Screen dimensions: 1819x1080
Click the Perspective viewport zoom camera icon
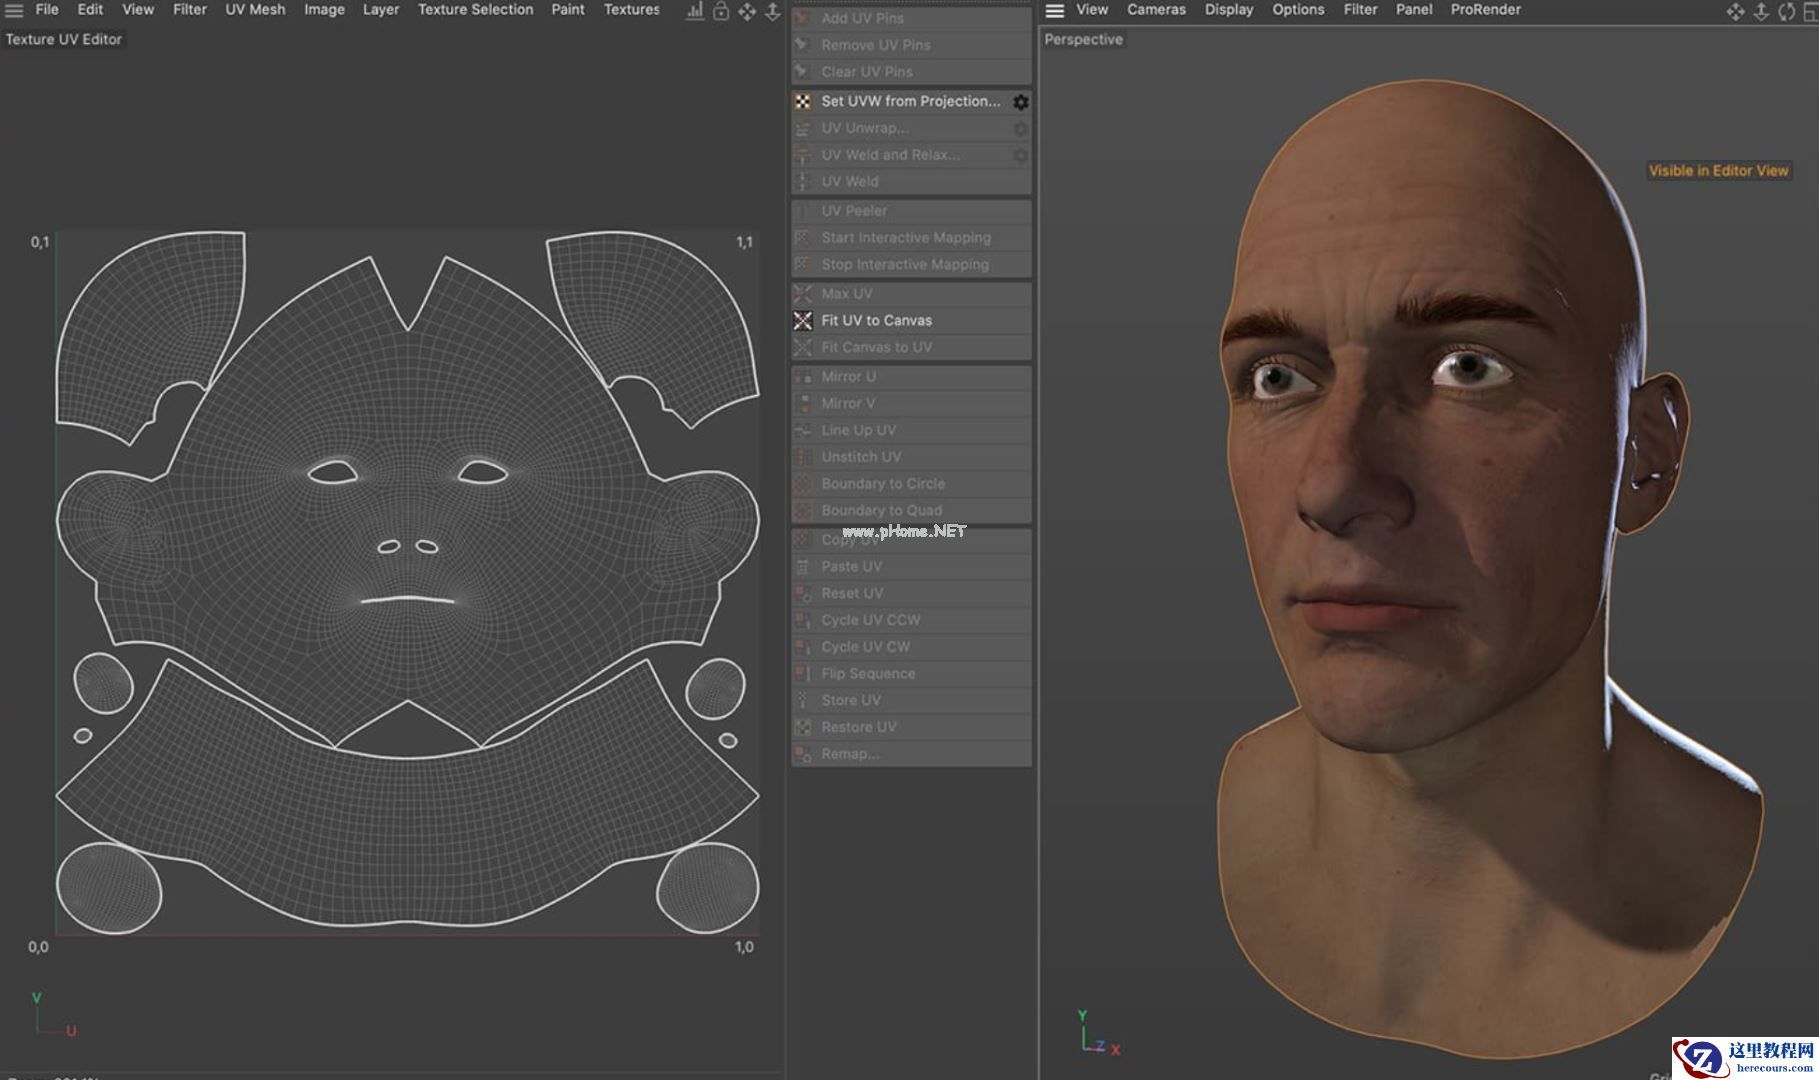tap(1761, 11)
